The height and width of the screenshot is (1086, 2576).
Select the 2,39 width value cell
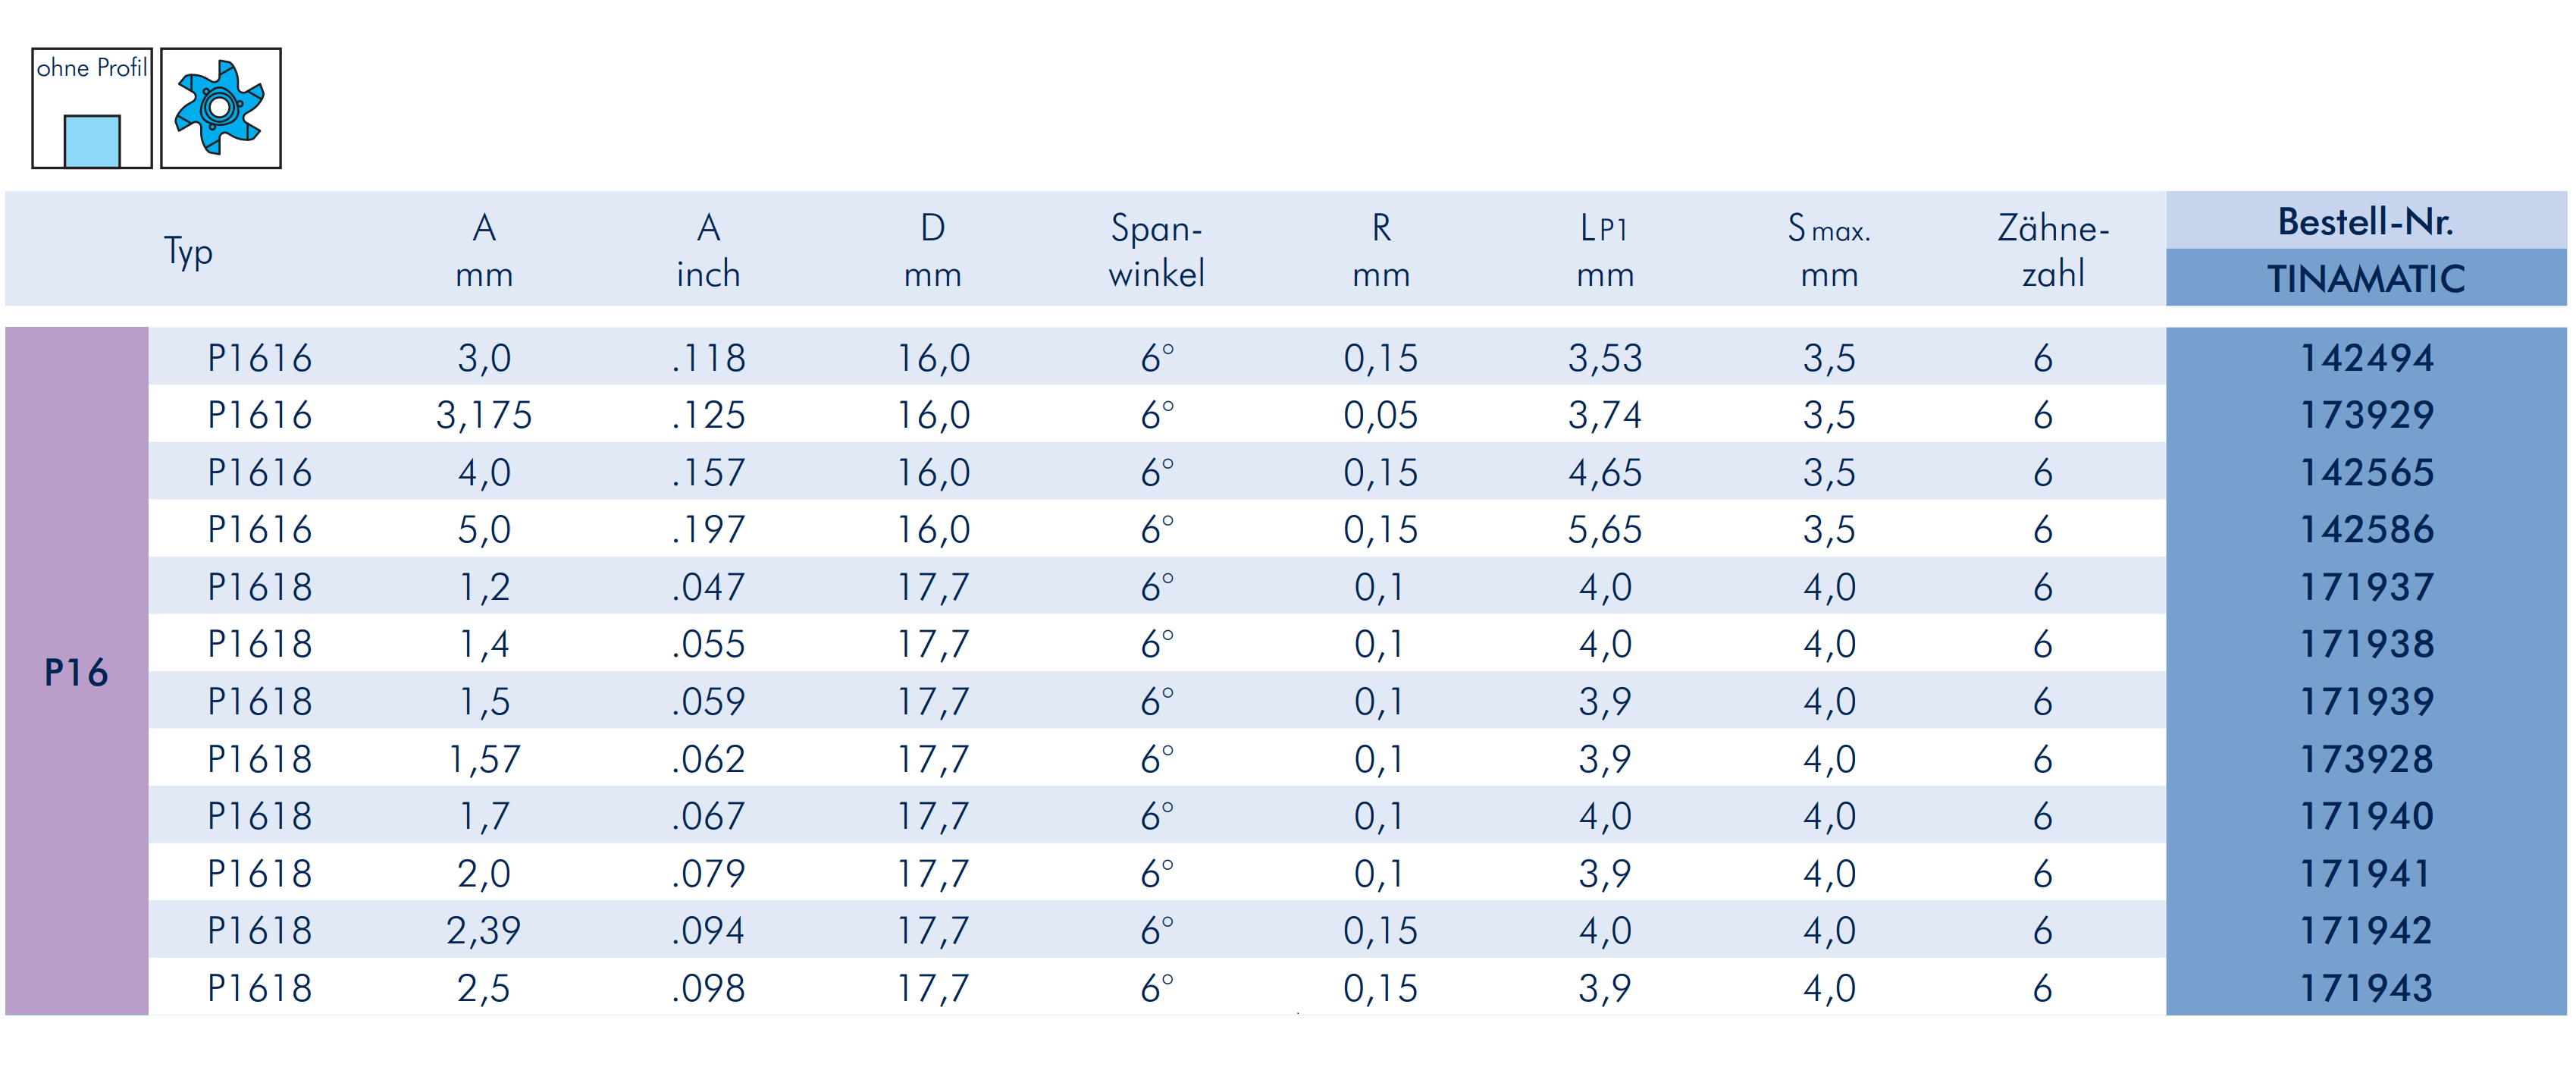click(x=484, y=930)
